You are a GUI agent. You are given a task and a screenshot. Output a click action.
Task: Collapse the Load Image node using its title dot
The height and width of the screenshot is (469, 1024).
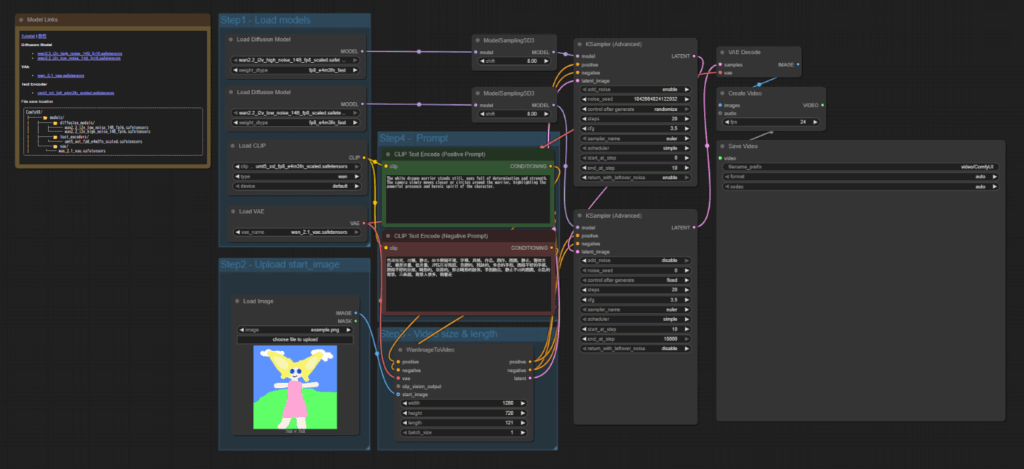[237, 301]
